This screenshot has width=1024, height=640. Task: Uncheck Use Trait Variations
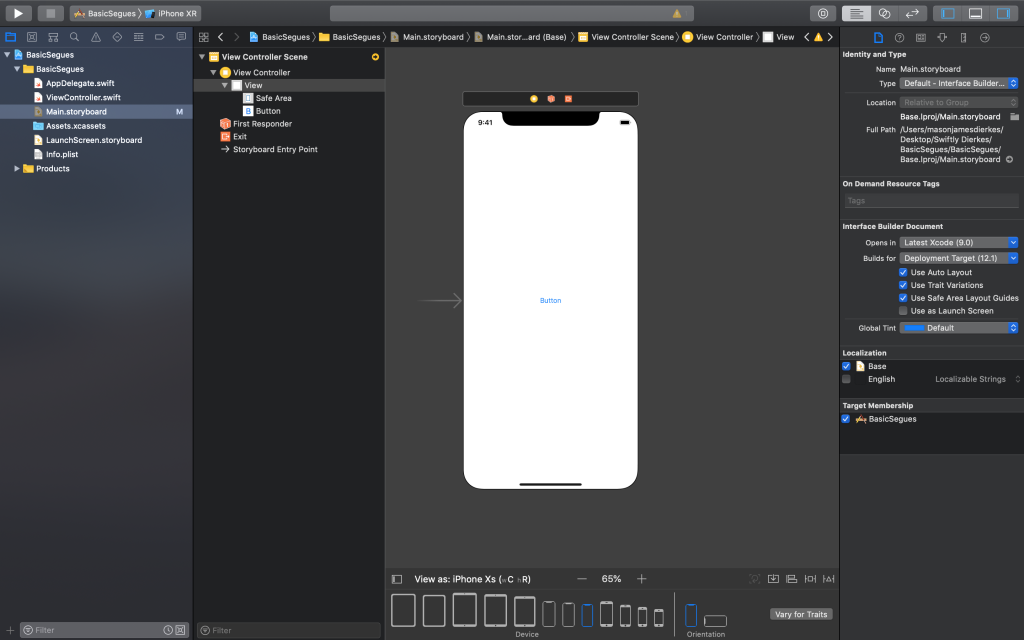click(903, 285)
